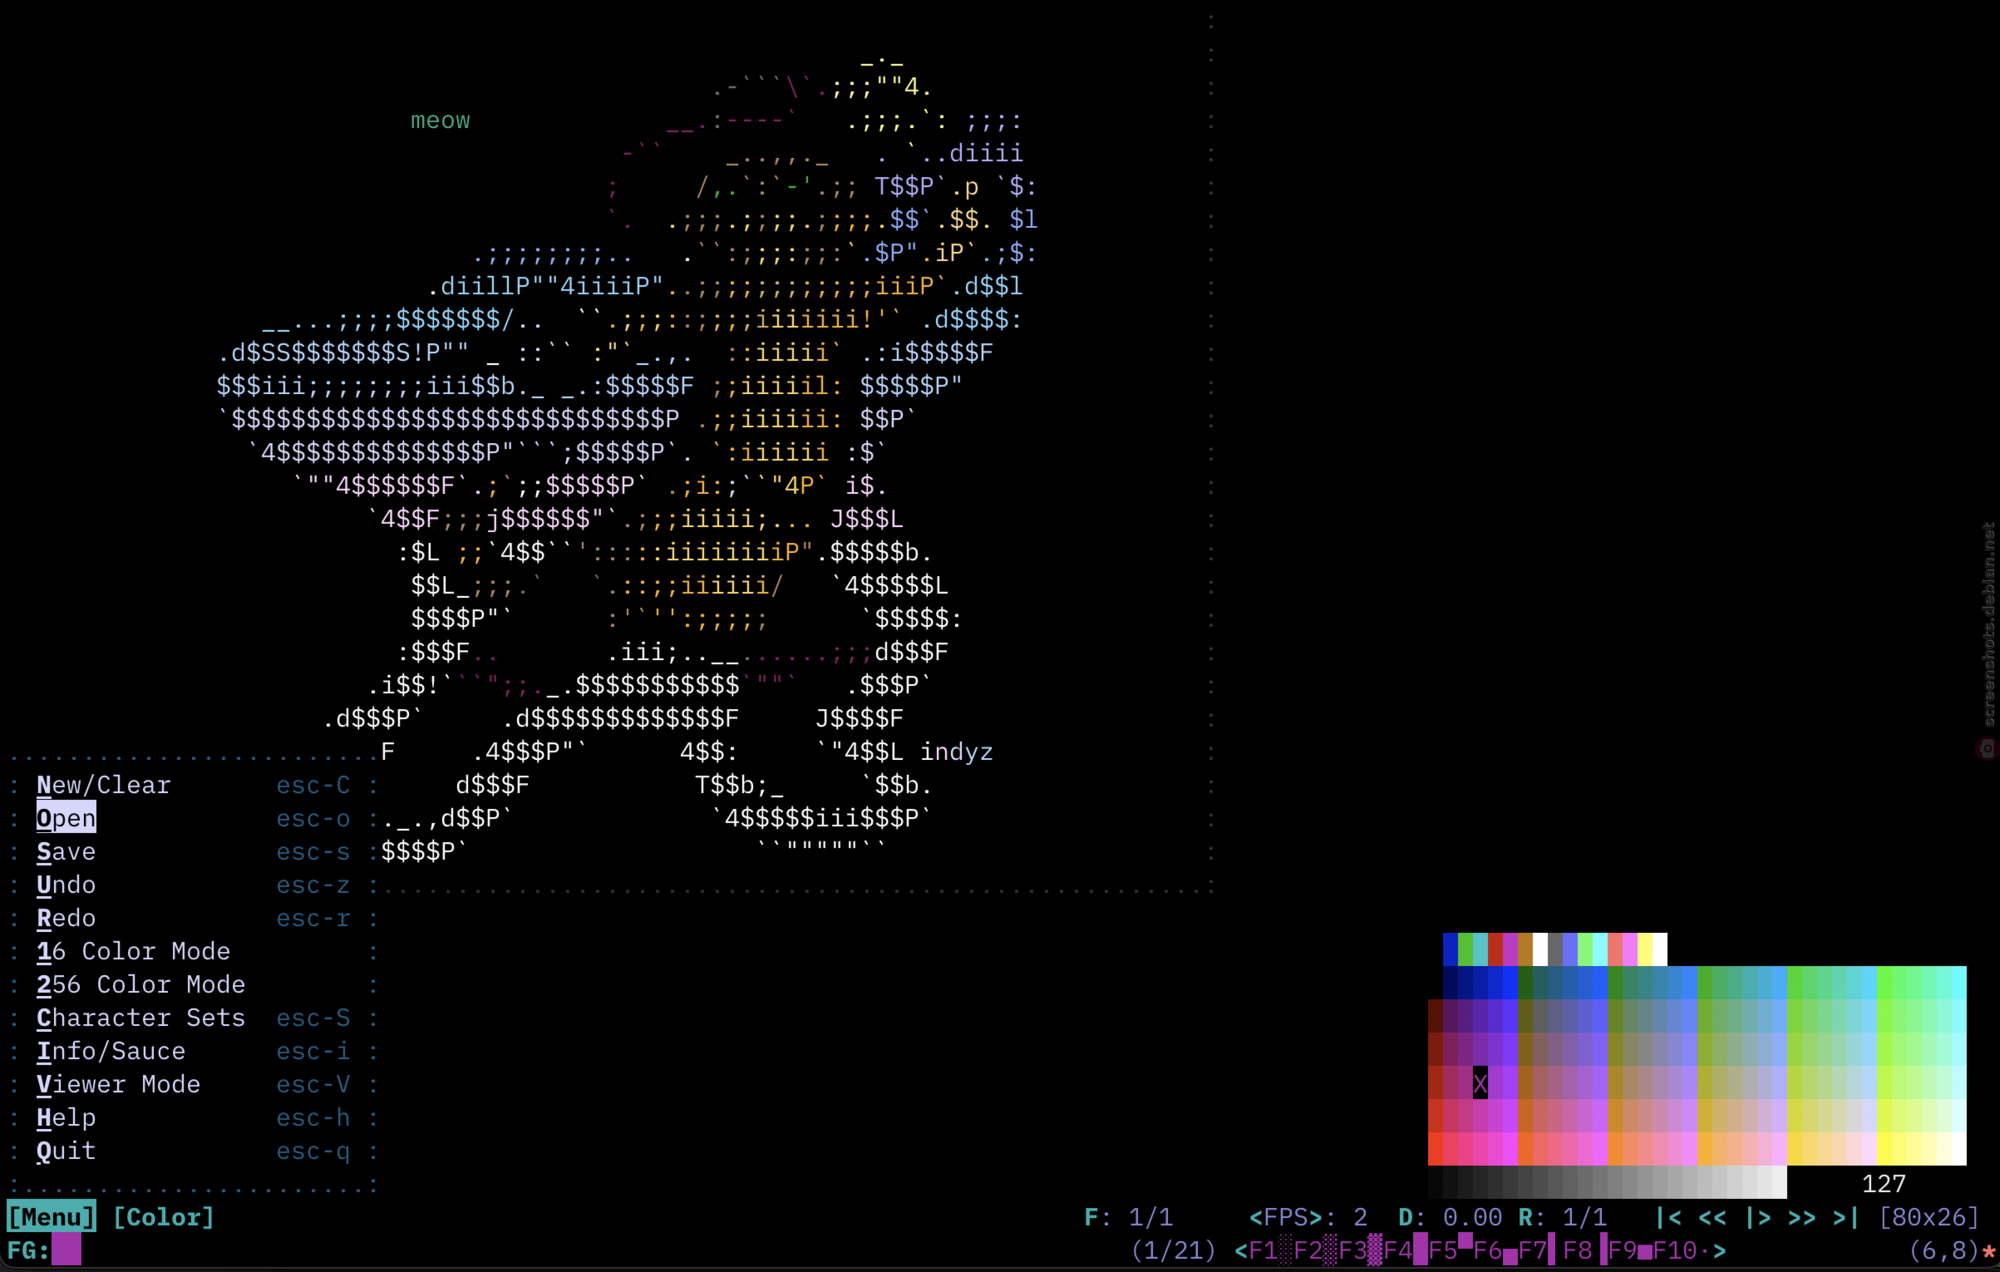Select the F2 medium shade block character
Viewport: 2000px width, 1272px height.
[x=1316, y=1251]
